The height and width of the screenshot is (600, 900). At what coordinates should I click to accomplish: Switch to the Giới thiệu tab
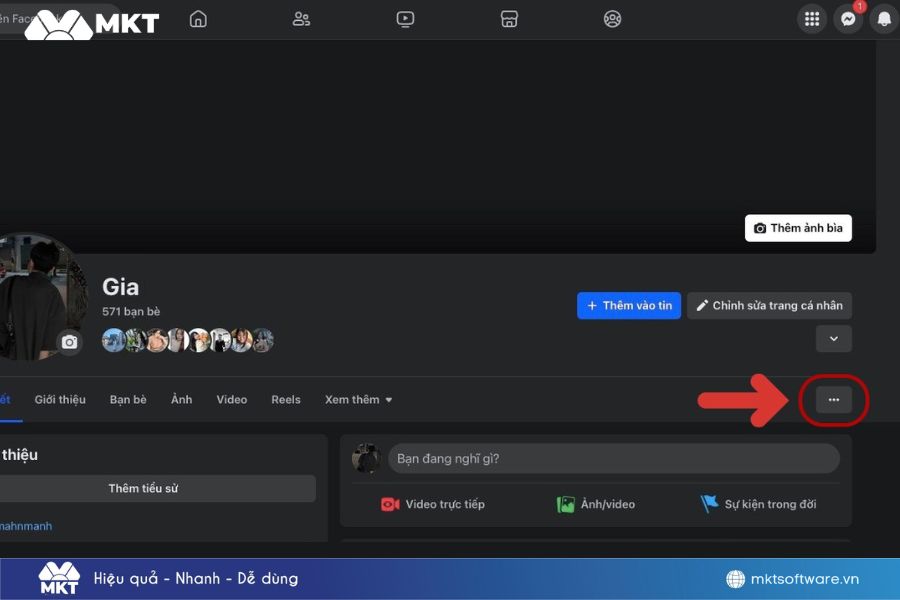click(x=60, y=400)
